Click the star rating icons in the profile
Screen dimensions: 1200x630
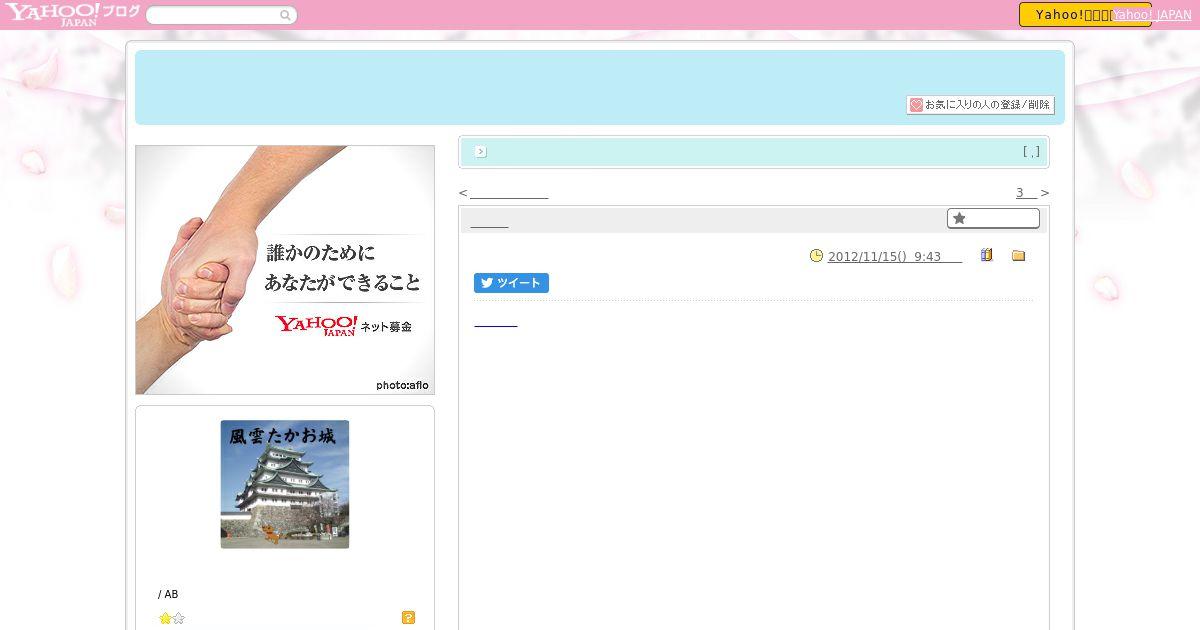172,618
